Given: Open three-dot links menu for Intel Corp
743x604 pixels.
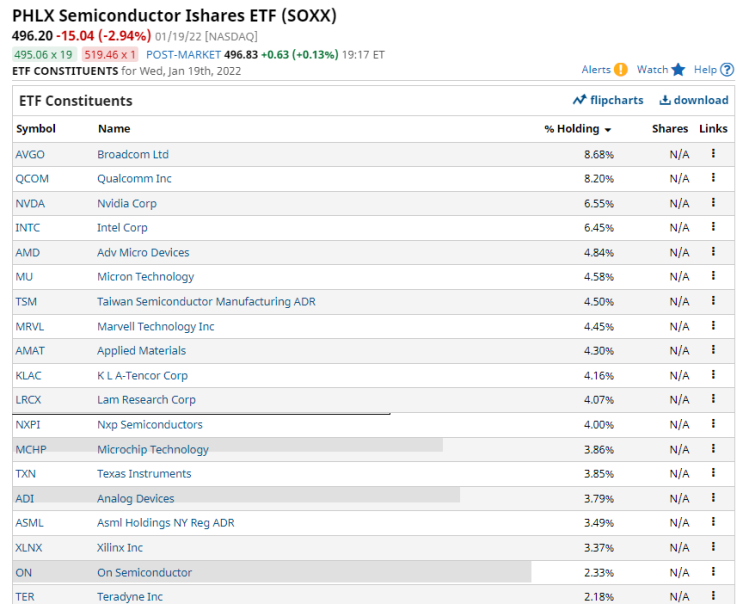Looking at the screenshot, I should pos(713,227).
